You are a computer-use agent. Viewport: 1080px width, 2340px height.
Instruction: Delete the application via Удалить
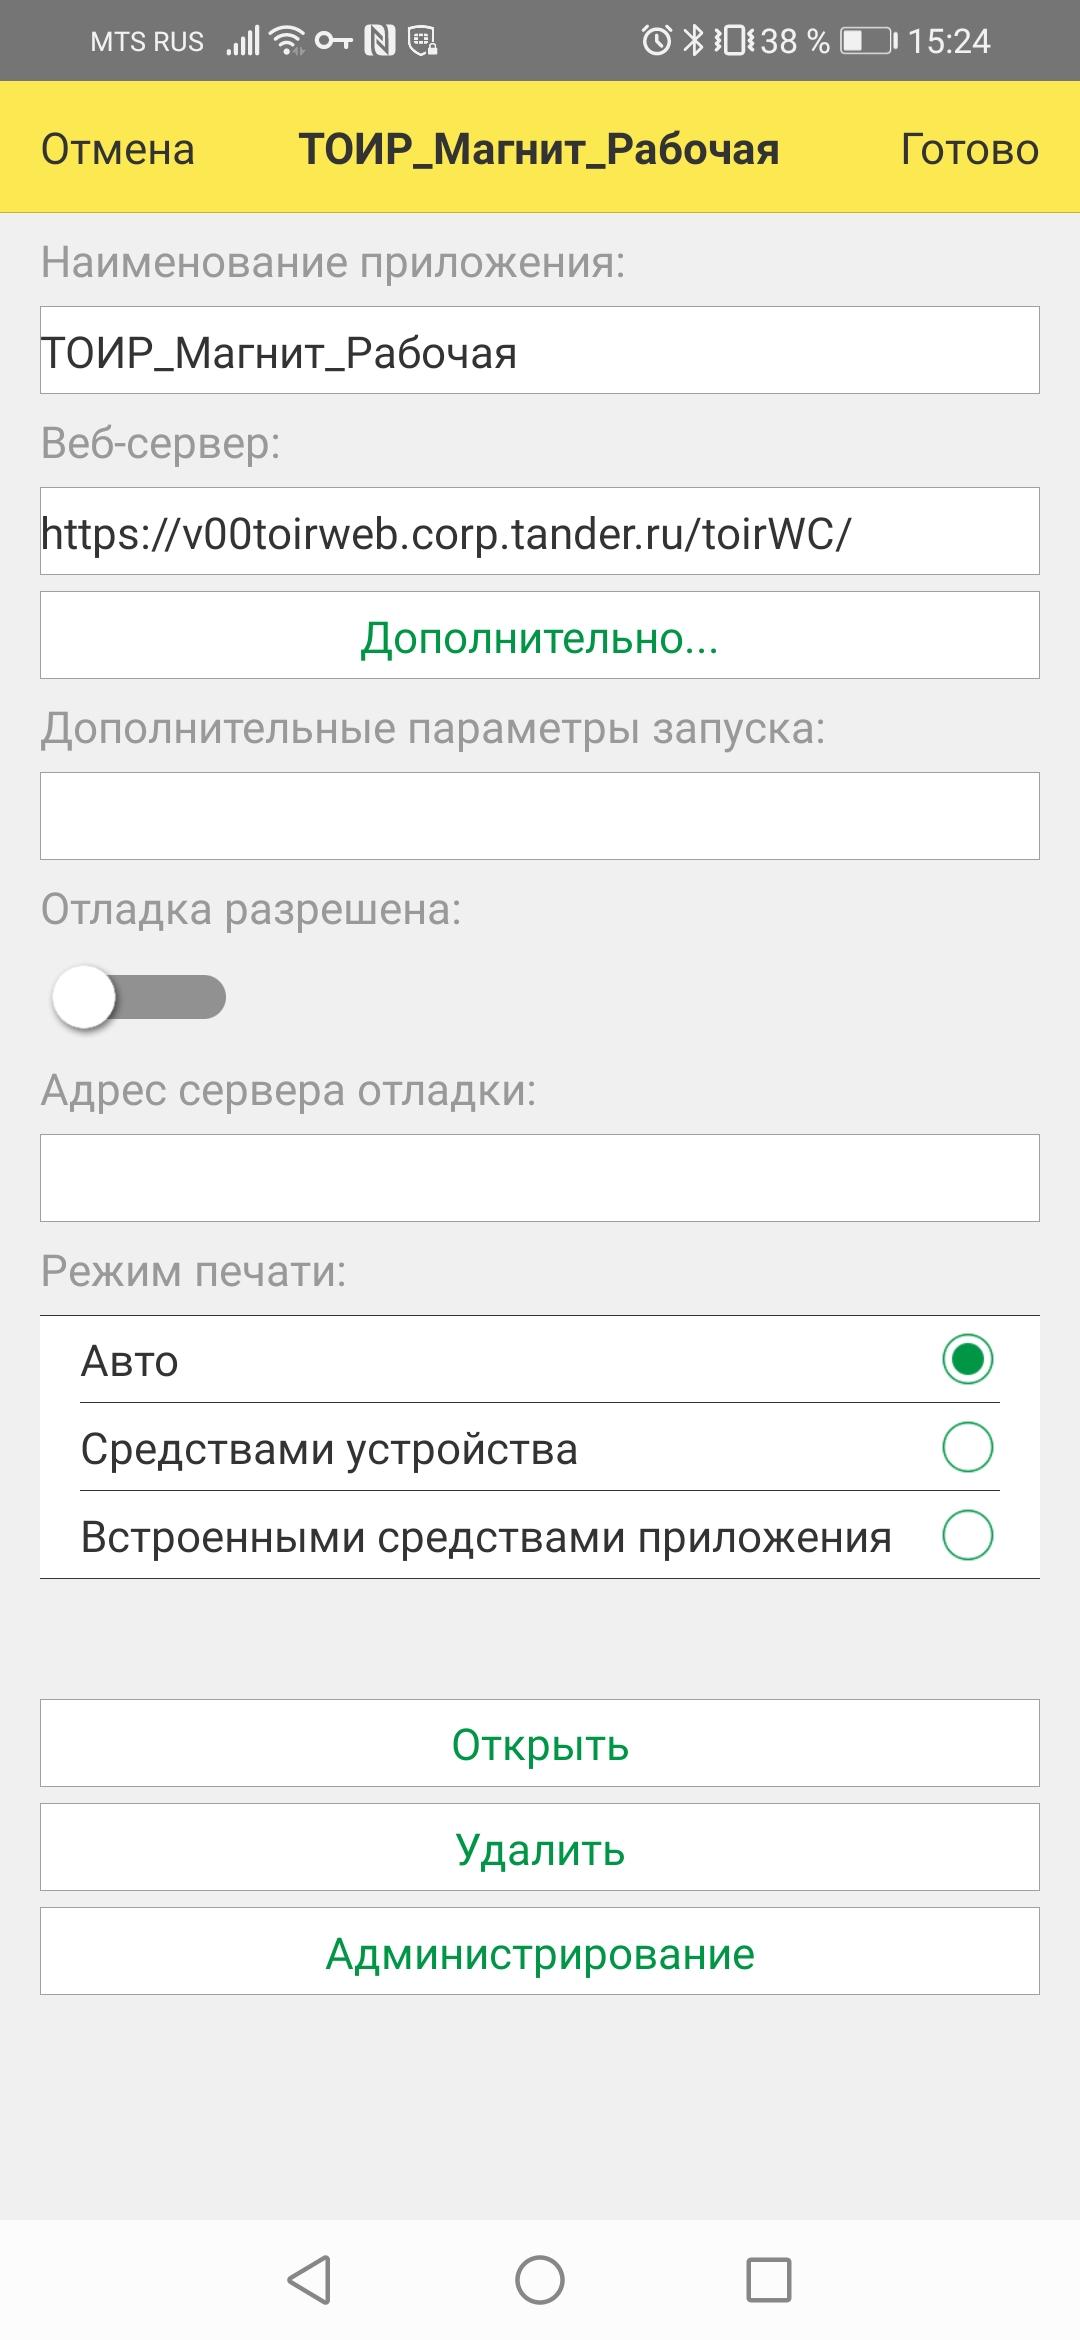[x=540, y=1847]
